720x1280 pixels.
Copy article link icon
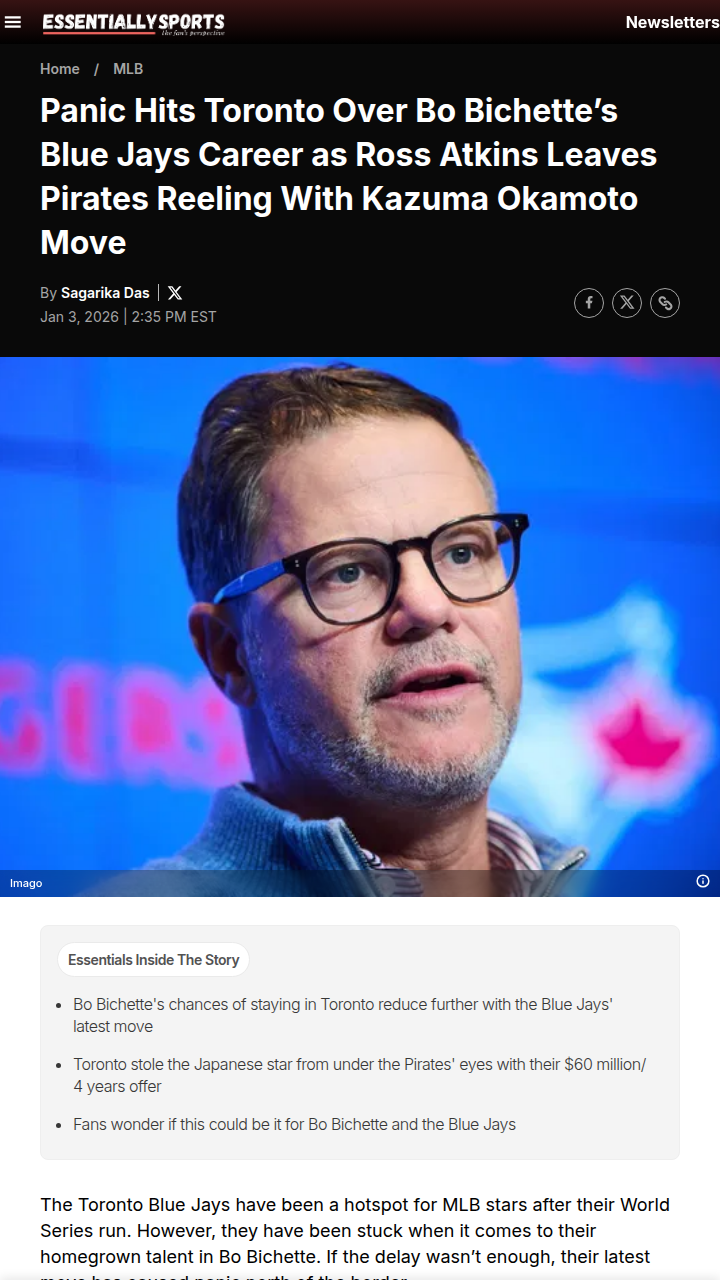665,303
